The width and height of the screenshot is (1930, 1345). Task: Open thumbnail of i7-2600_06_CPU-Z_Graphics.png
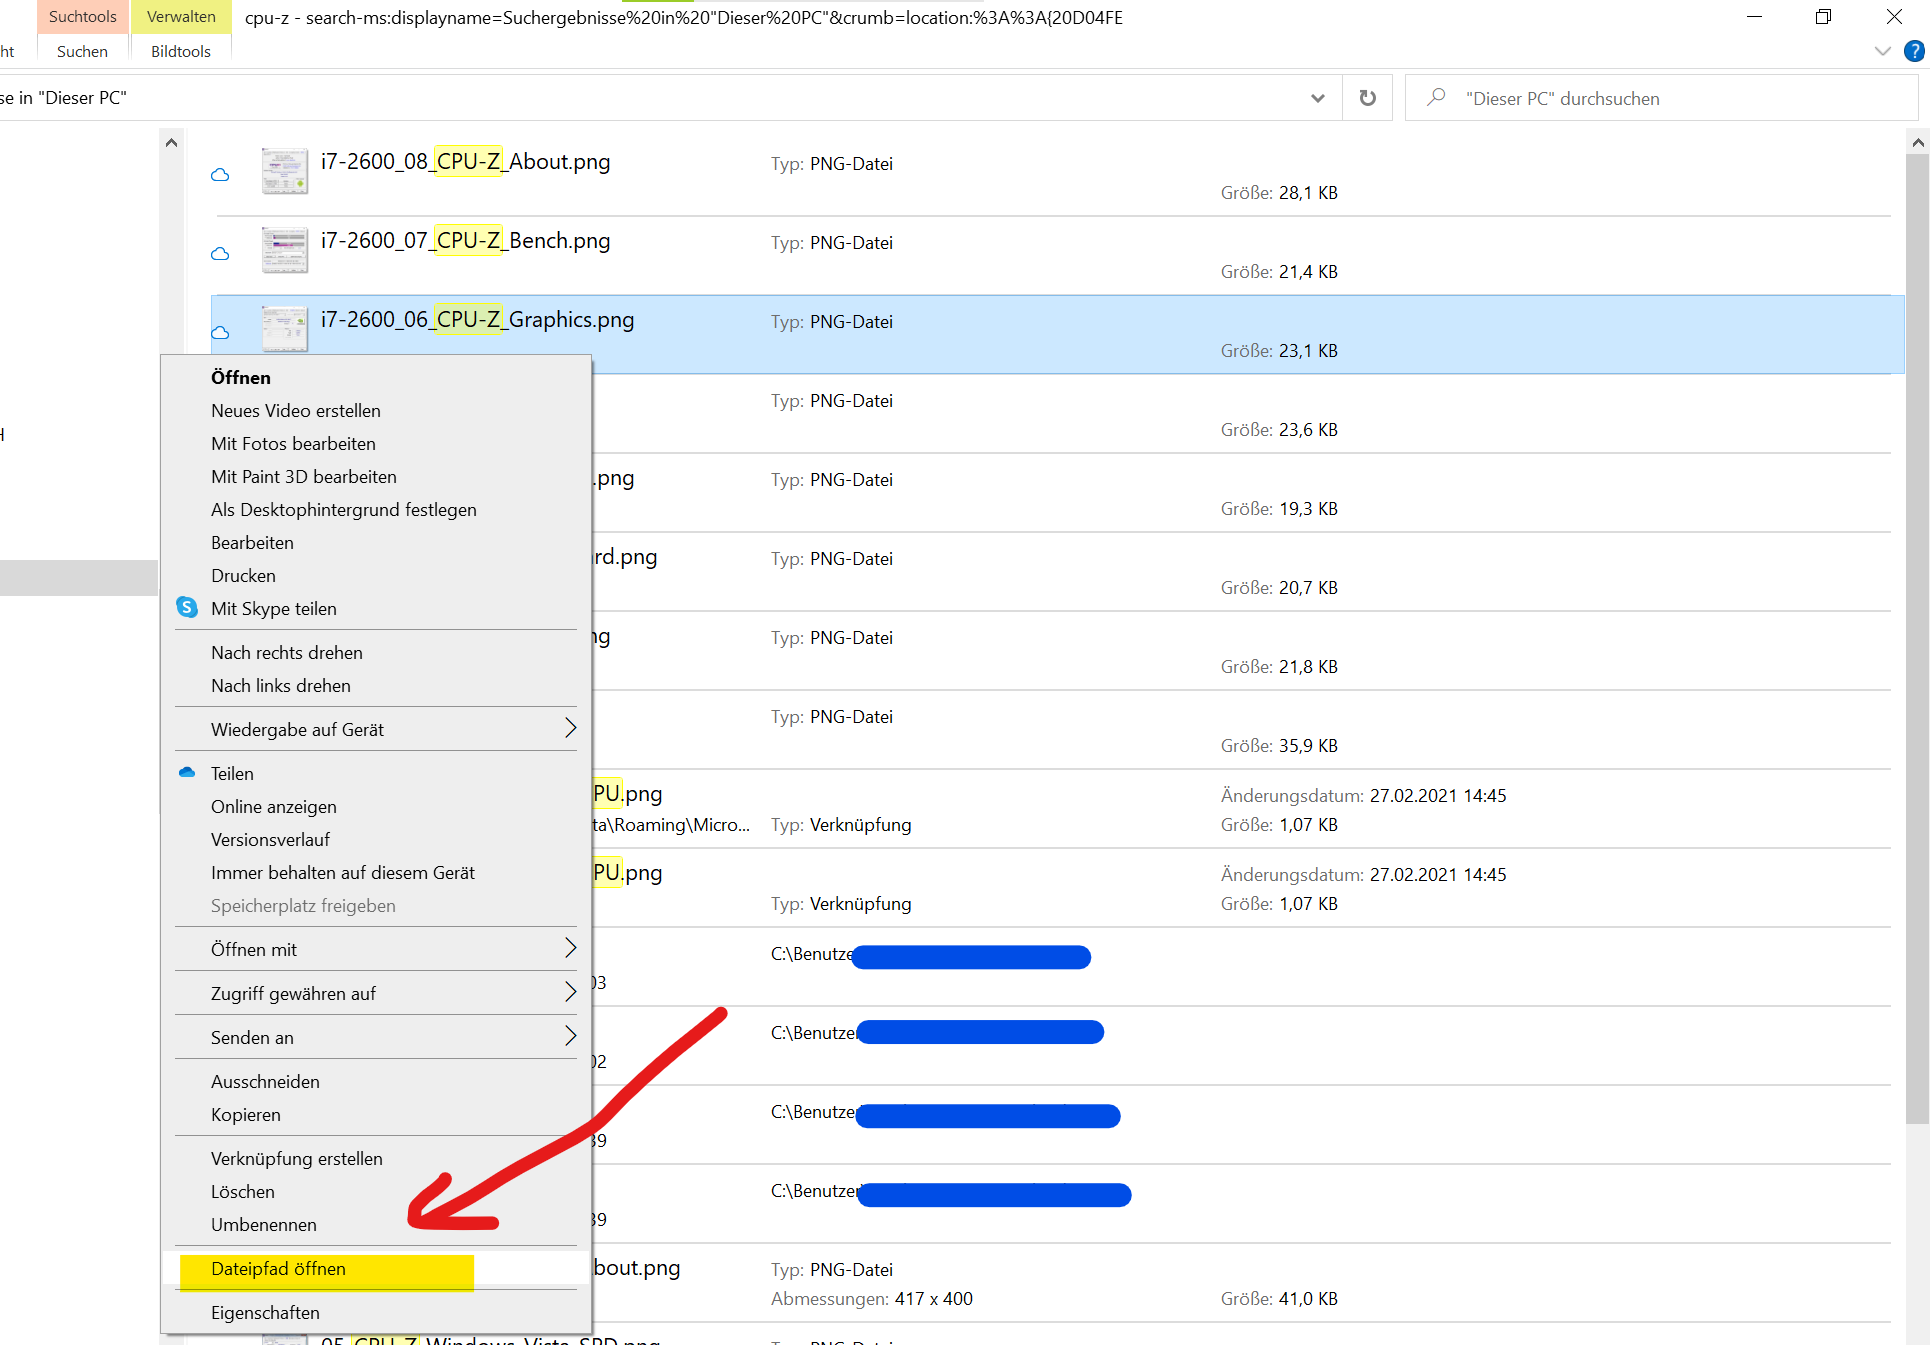tap(285, 328)
